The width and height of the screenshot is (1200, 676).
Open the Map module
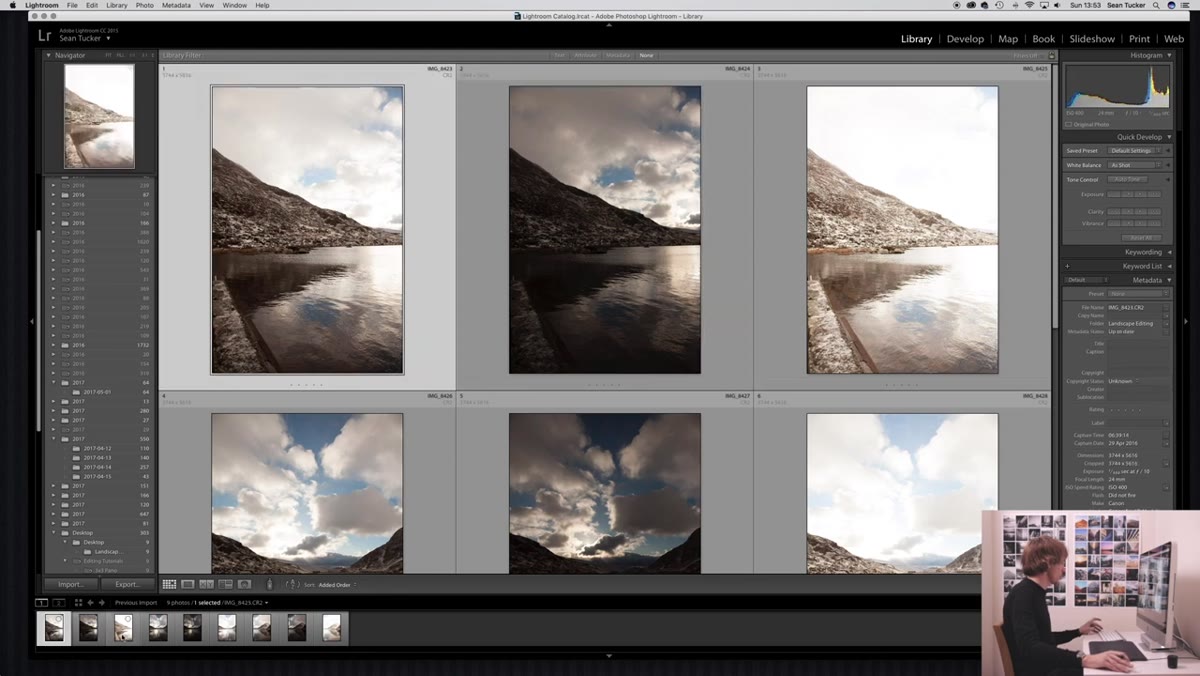point(1008,39)
